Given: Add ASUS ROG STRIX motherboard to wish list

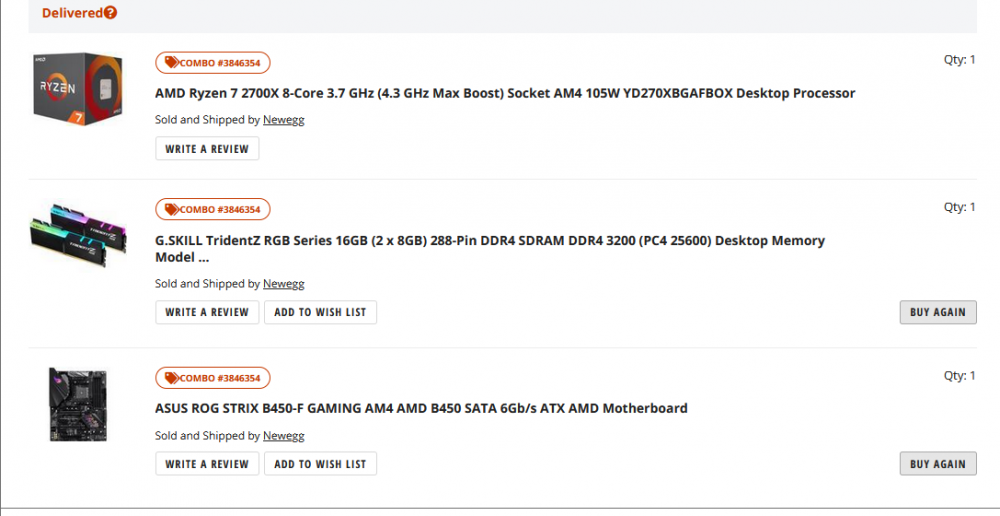Looking at the screenshot, I should tap(320, 464).
